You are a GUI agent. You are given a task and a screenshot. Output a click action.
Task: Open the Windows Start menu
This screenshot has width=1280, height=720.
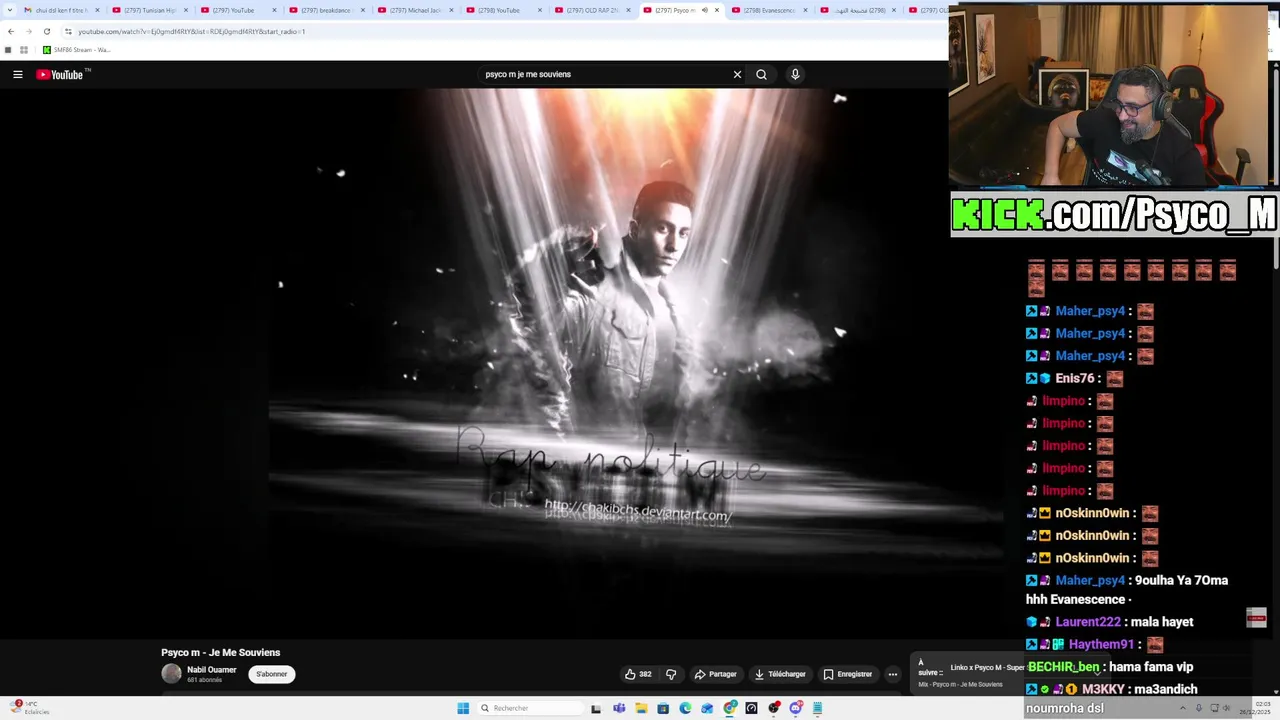point(463,708)
